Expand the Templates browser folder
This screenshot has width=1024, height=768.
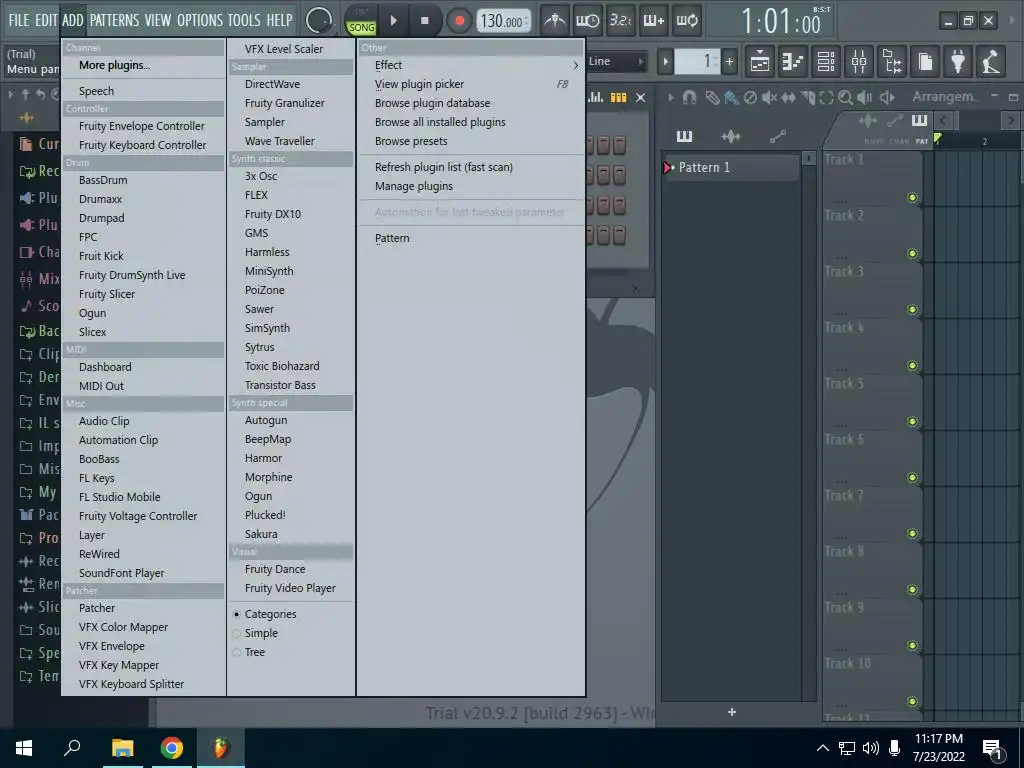[39, 675]
